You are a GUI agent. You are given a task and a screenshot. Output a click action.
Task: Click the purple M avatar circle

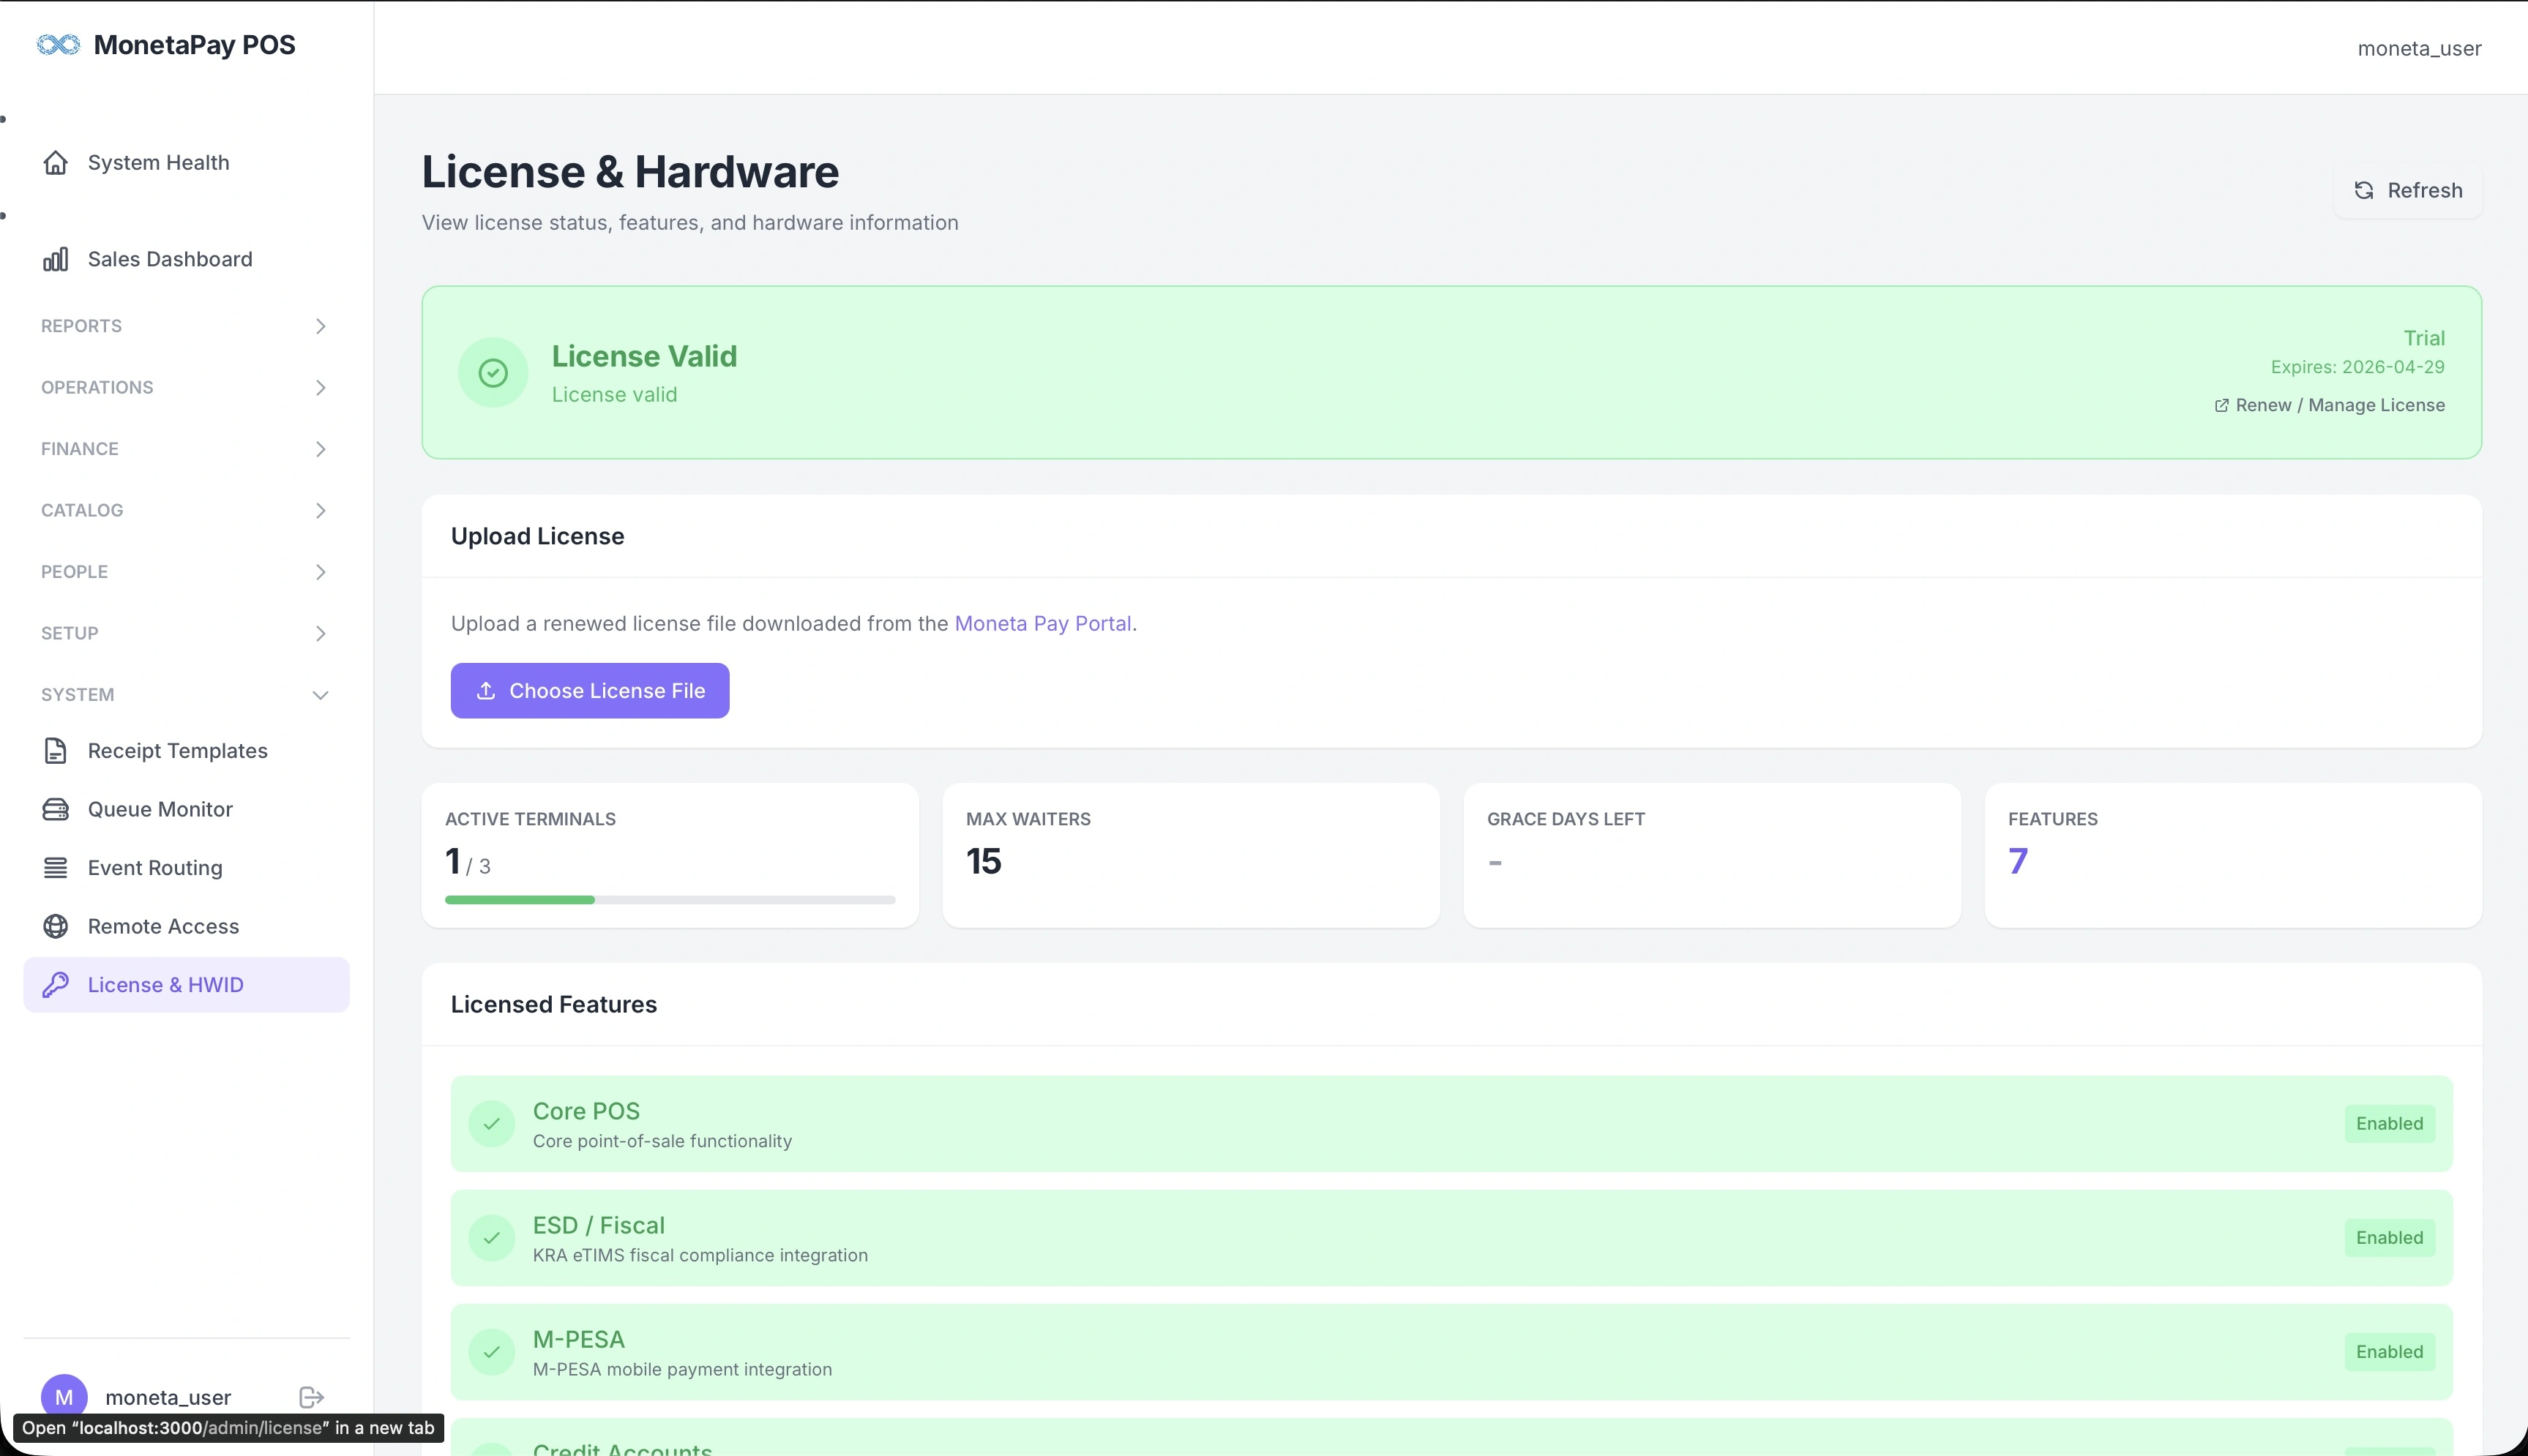(x=64, y=1397)
